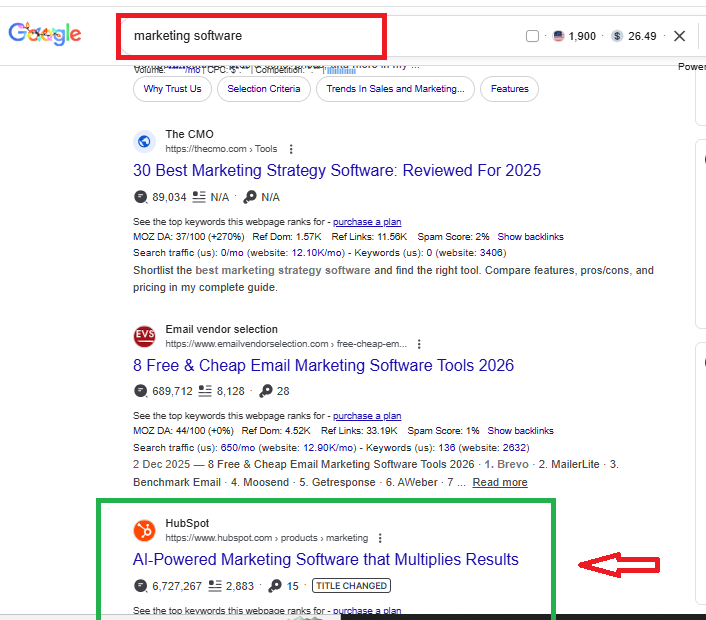Open 2632 website keywords link
The image size is (706, 620).
(514, 448)
